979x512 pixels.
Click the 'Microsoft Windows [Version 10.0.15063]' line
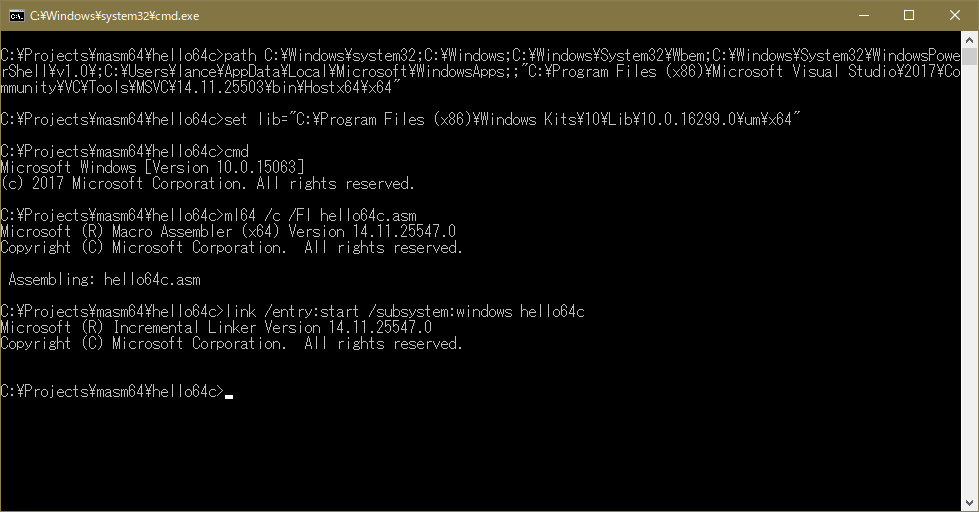click(x=152, y=167)
